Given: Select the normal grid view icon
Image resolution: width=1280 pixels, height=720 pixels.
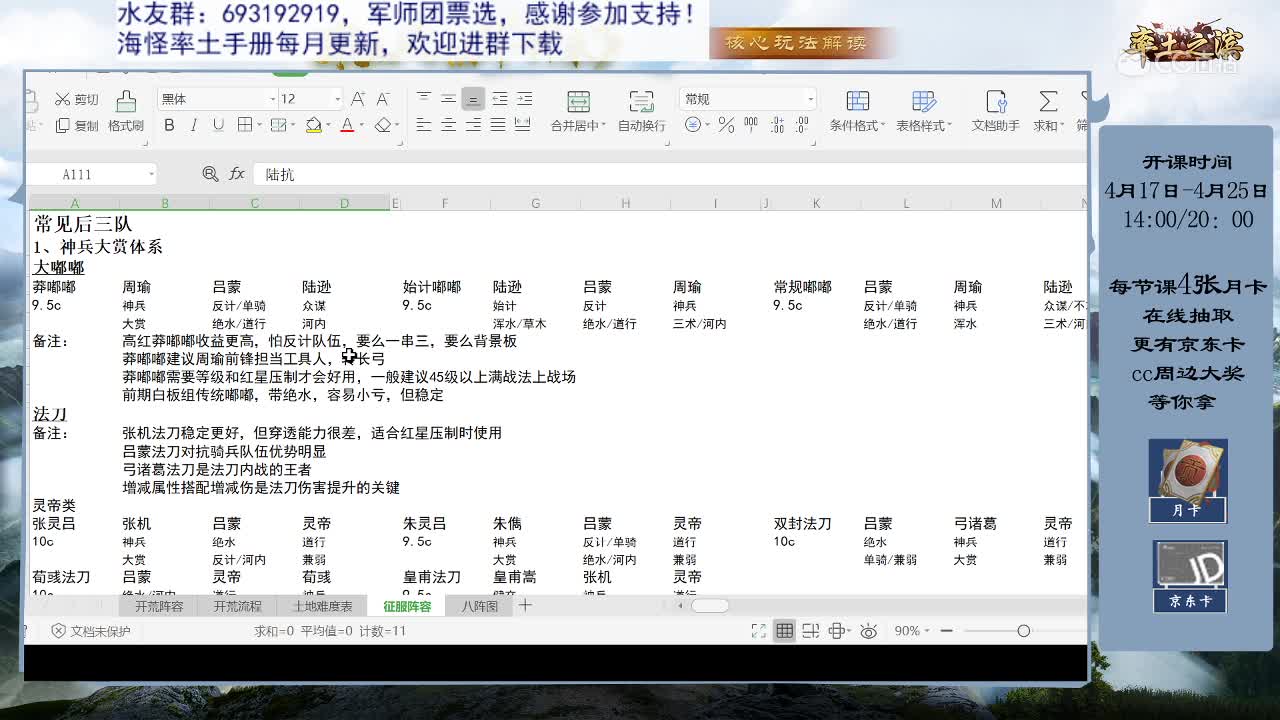Looking at the screenshot, I should 785,631.
